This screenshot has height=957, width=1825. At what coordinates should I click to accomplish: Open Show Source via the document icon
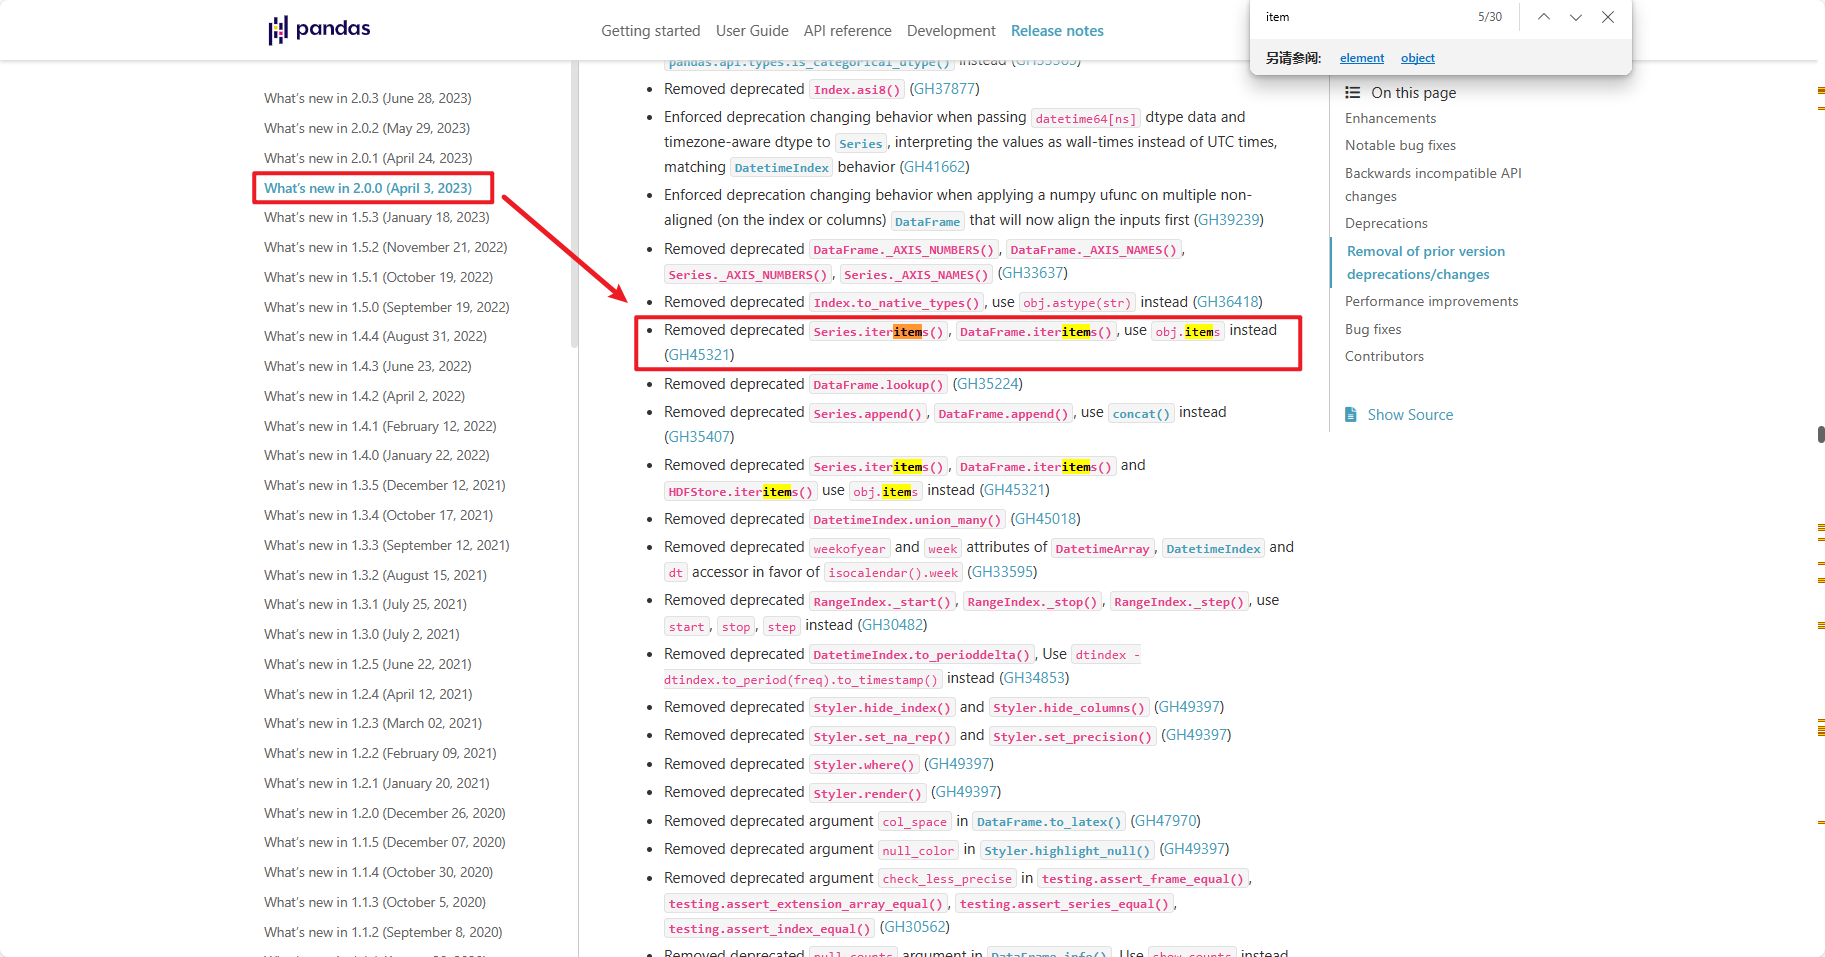[x=1349, y=414]
